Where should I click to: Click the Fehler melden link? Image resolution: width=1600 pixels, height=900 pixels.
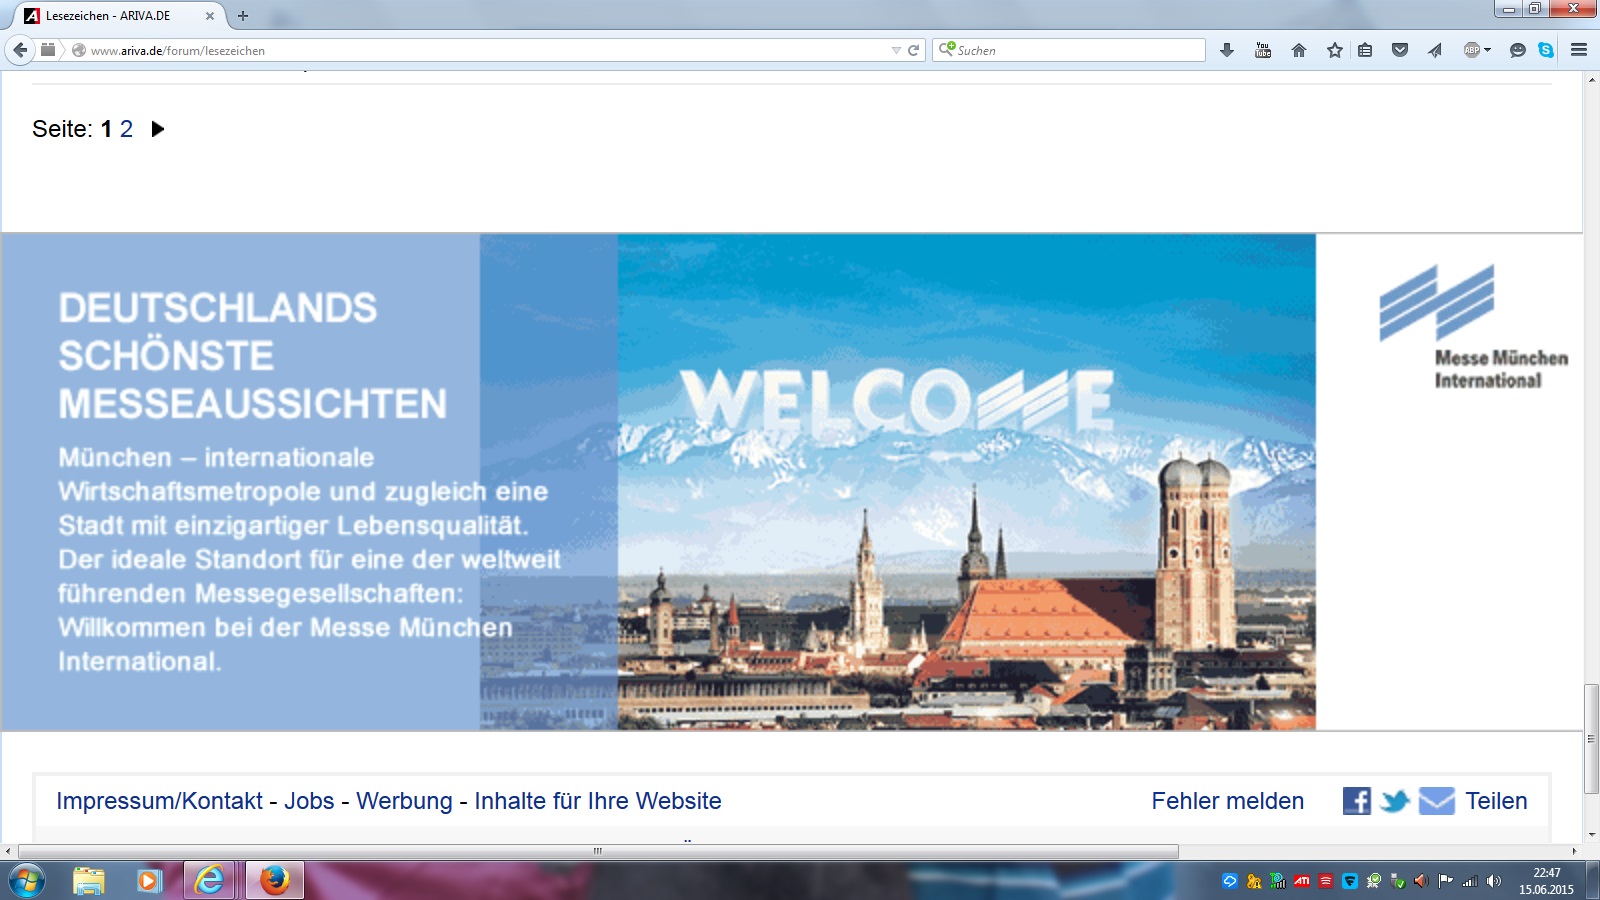point(1227,801)
